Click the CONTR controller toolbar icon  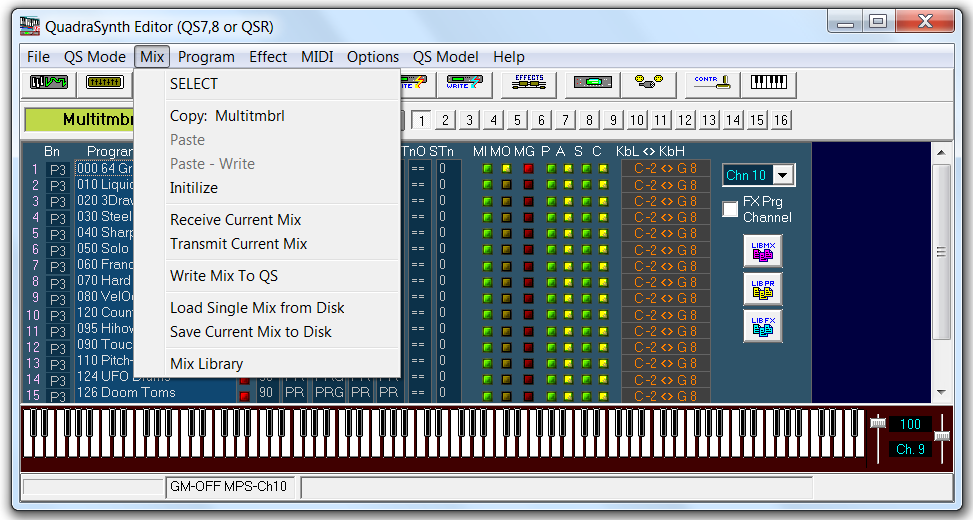711,84
